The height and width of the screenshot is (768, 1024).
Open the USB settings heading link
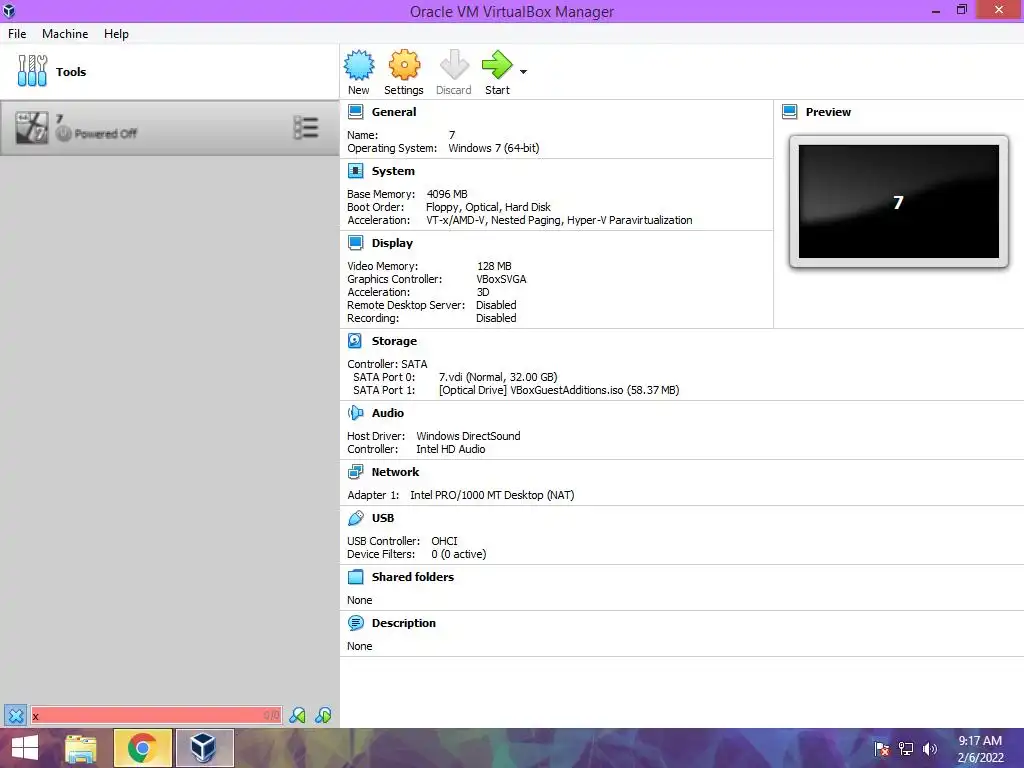pyautogui.click(x=383, y=518)
